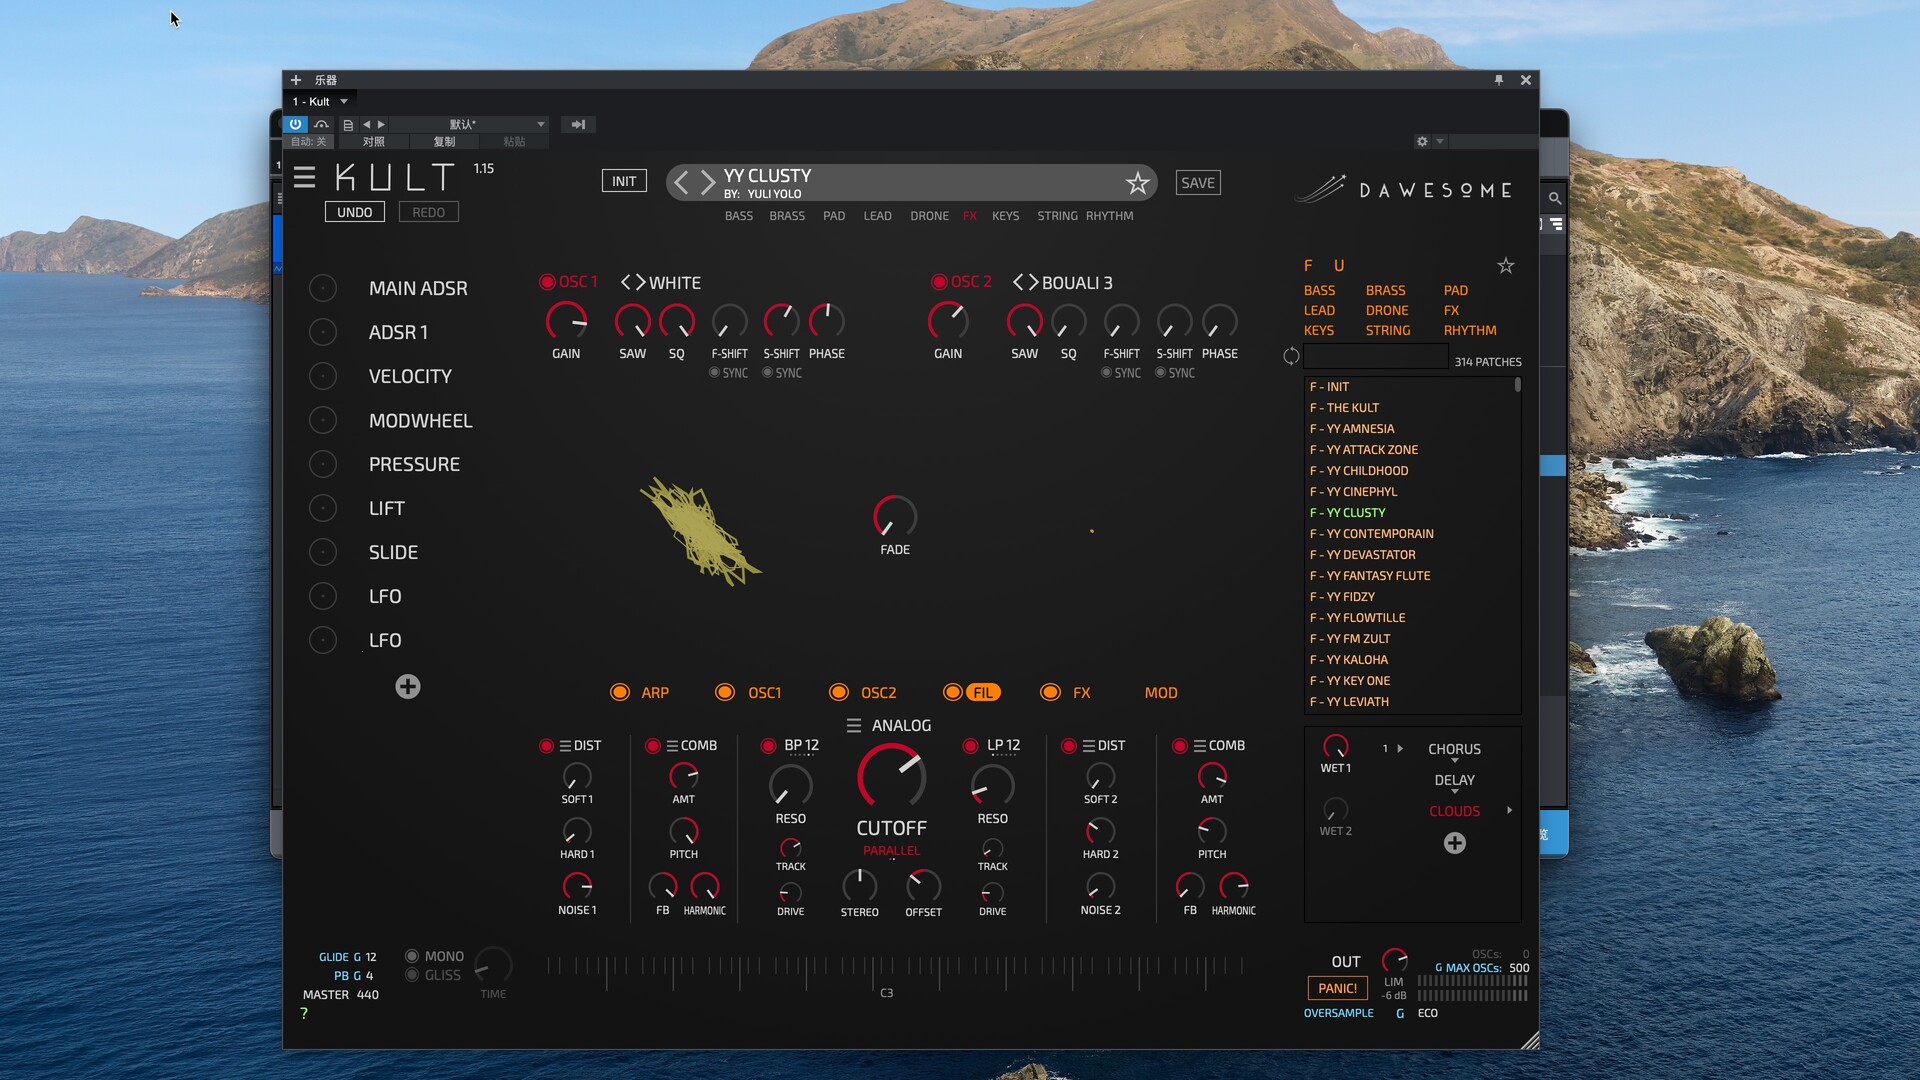Click the add modulator plus icon
Viewport: 1920px width, 1080px height.
click(x=407, y=687)
